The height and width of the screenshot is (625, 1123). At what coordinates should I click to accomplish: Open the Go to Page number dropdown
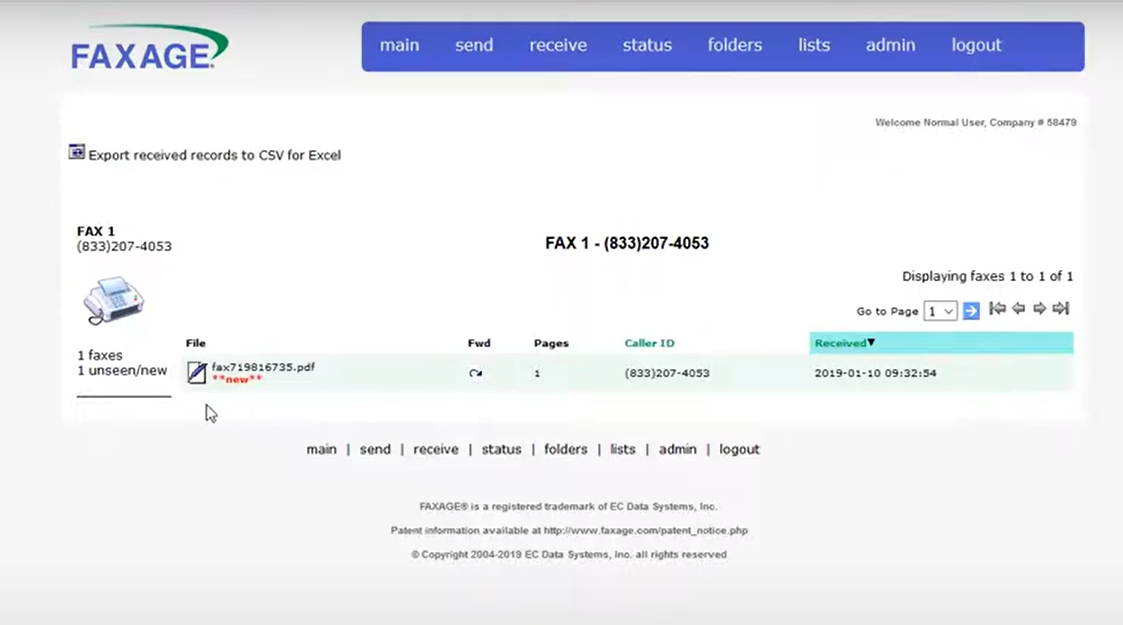[940, 310]
